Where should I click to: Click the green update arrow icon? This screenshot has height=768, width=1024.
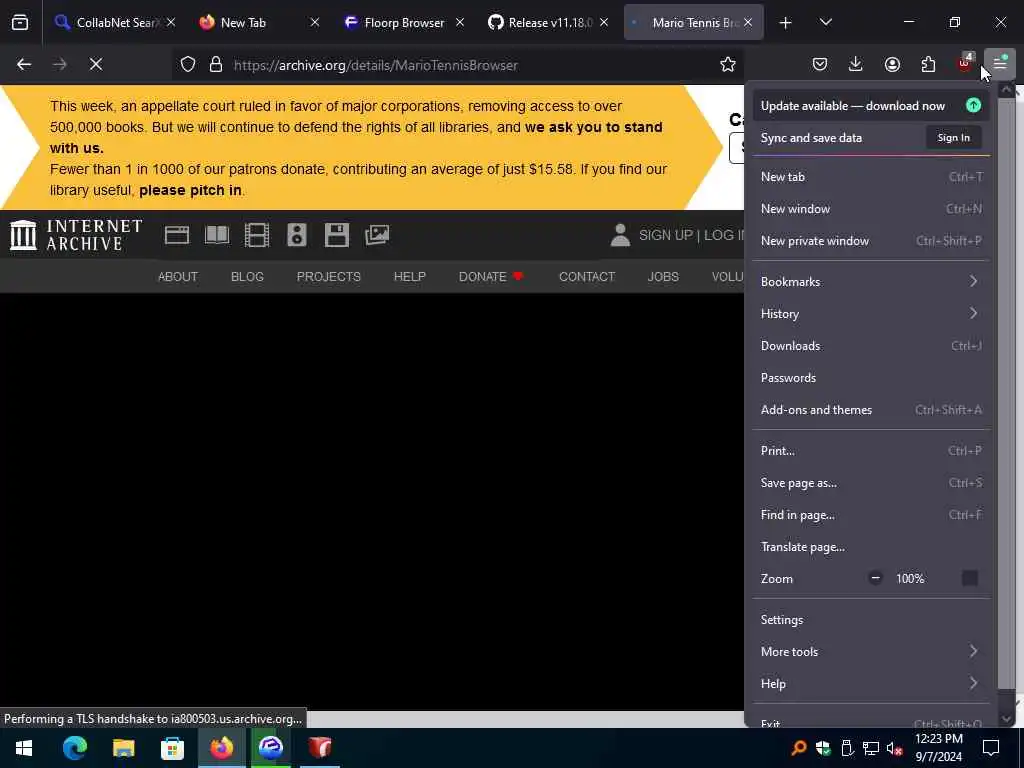(x=973, y=105)
